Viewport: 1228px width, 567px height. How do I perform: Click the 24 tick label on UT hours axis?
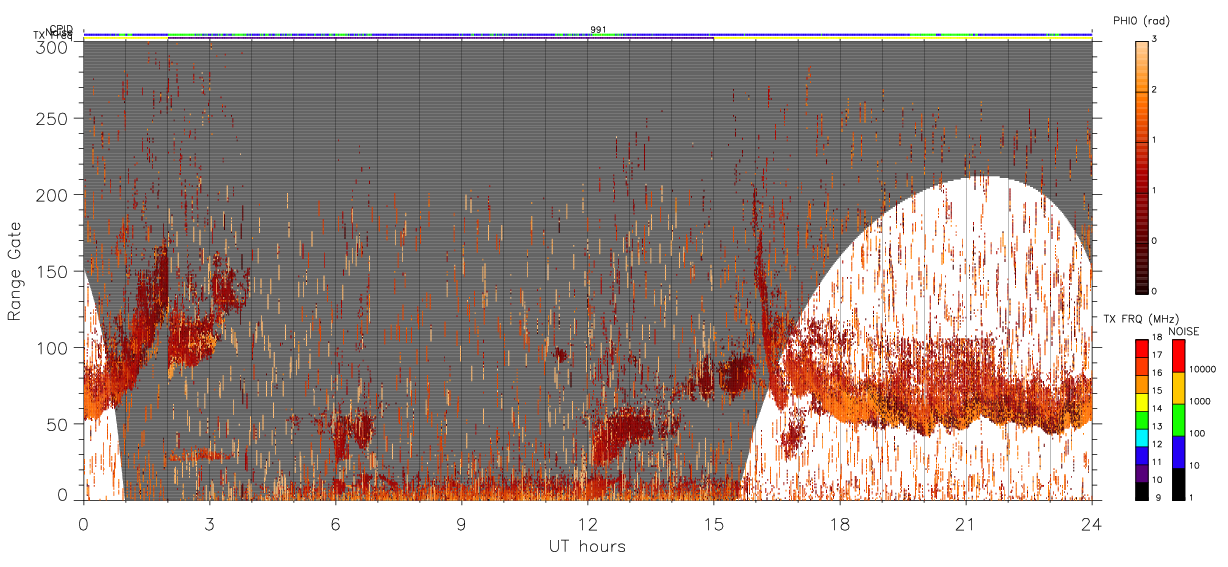1091,523
